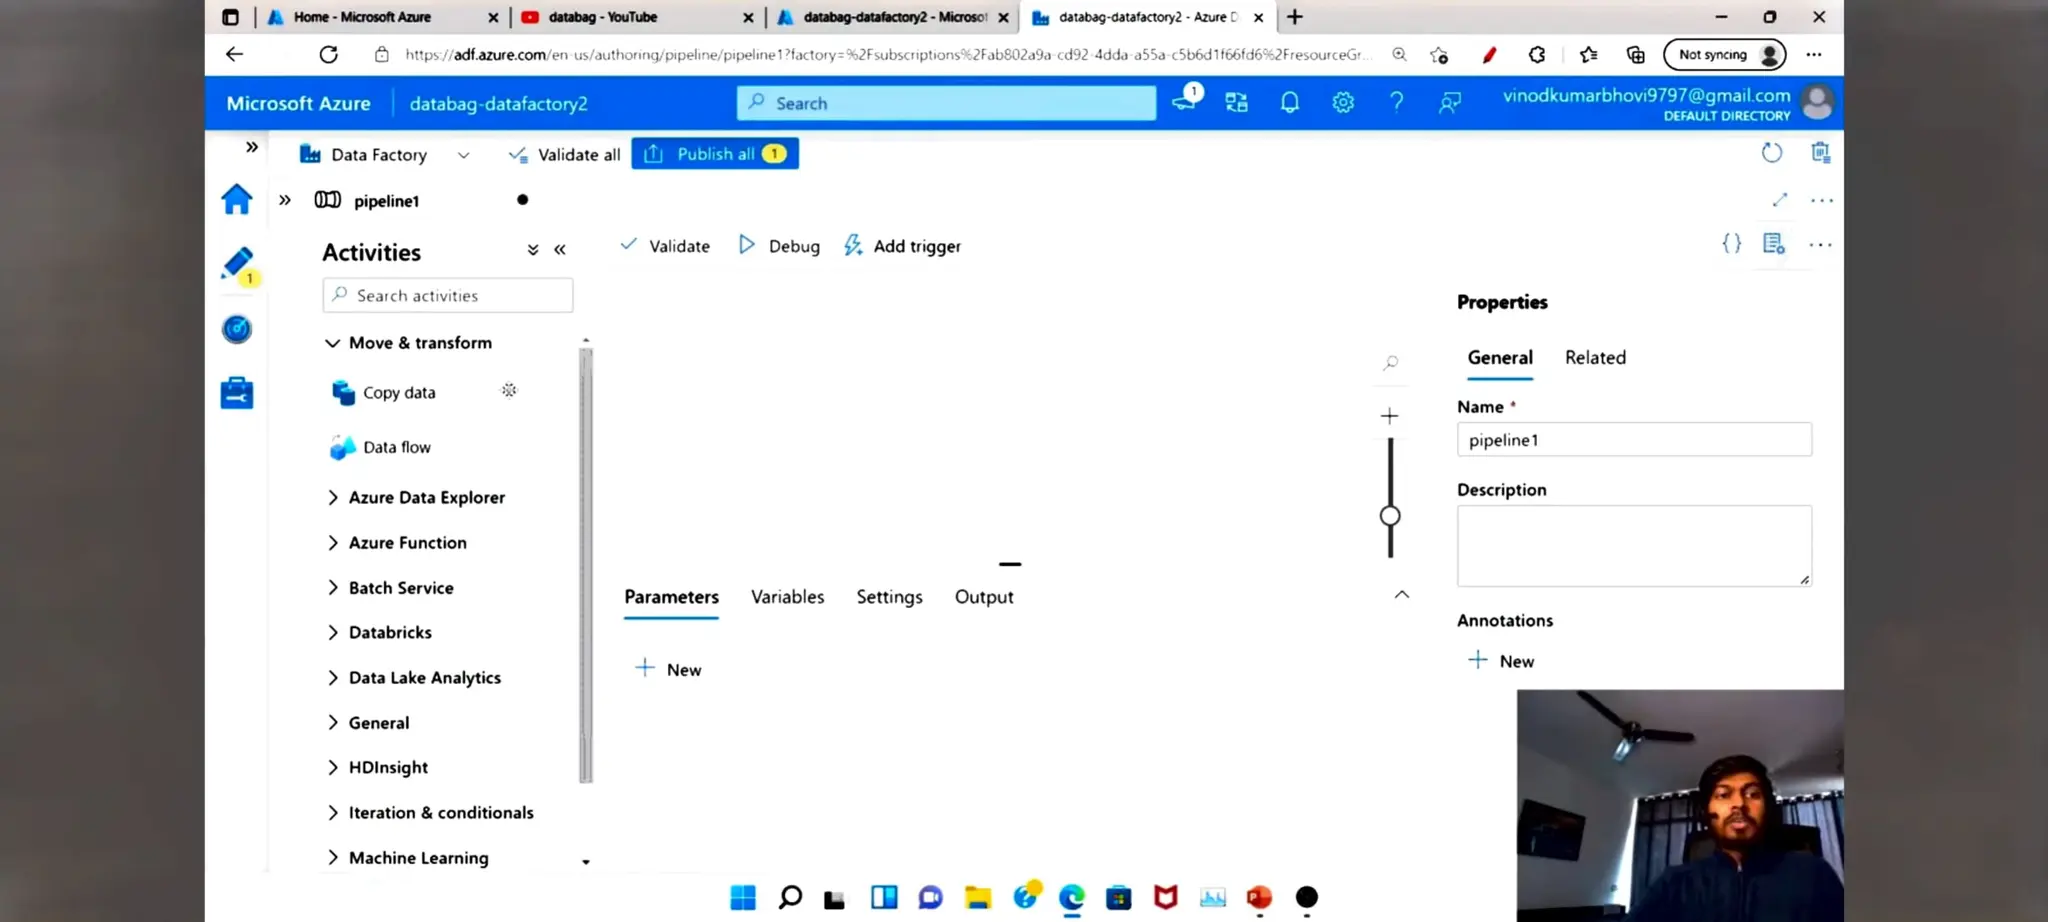Click the Description text area

click(1634, 546)
